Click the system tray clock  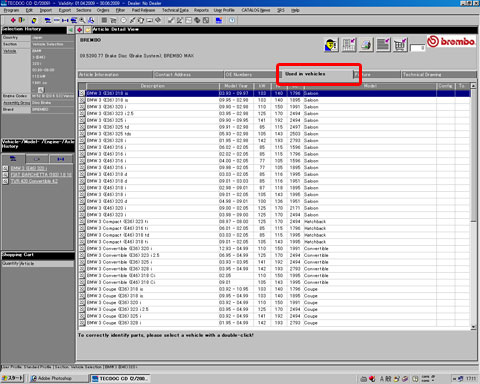tap(471, 379)
